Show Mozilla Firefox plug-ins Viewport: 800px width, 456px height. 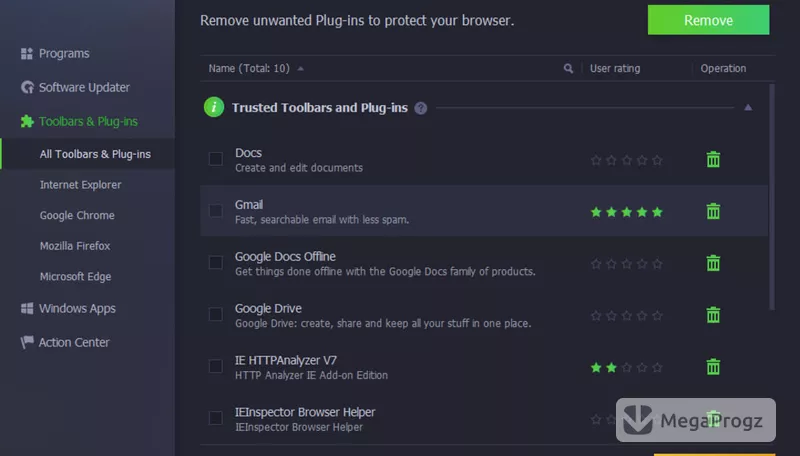(x=75, y=246)
